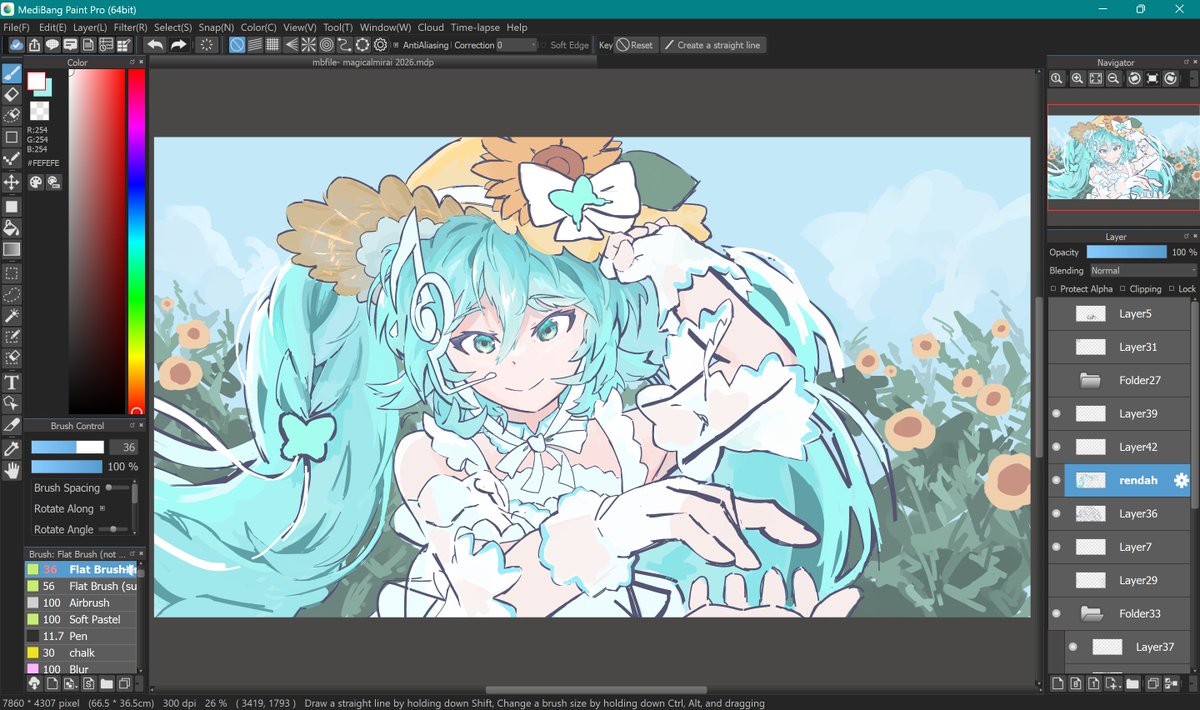The image size is (1200, 710).
Task: Toggle Protect Alpha checkbox
Action: point(1053,289)
